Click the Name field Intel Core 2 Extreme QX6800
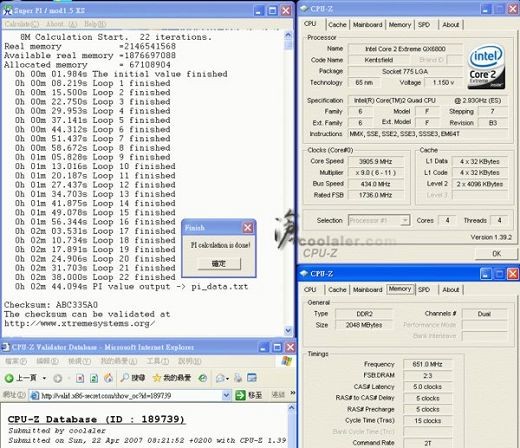 pyautogui.click(x=405, y=49)
